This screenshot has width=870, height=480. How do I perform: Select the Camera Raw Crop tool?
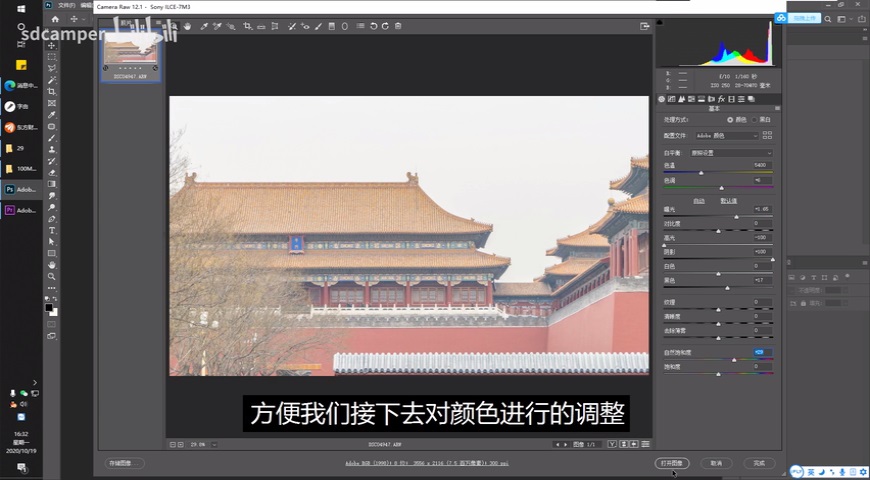[248, 26]
